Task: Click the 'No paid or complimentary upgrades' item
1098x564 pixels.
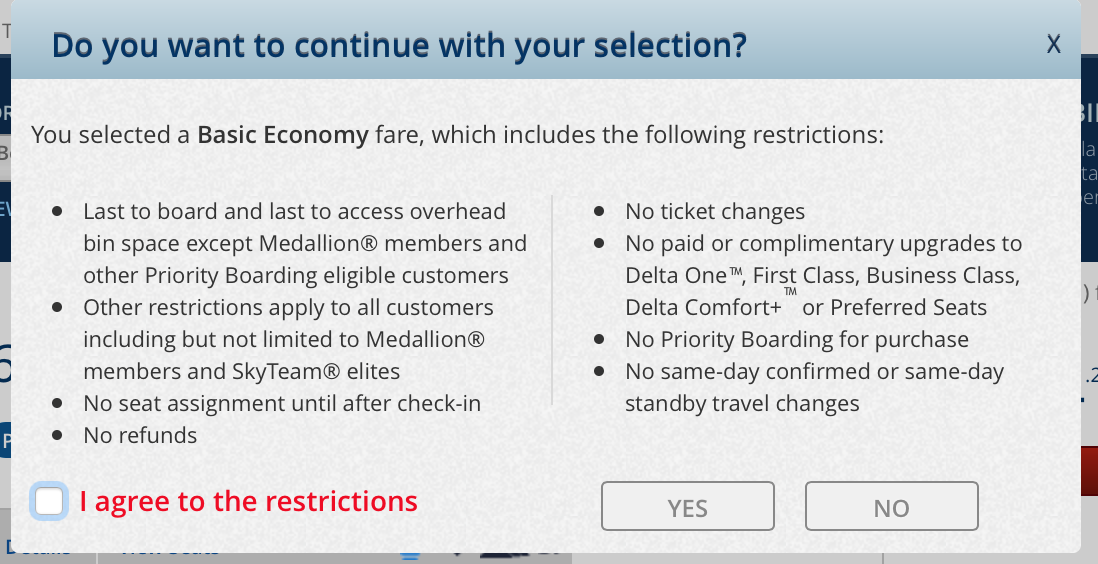Action: [824, 275]
